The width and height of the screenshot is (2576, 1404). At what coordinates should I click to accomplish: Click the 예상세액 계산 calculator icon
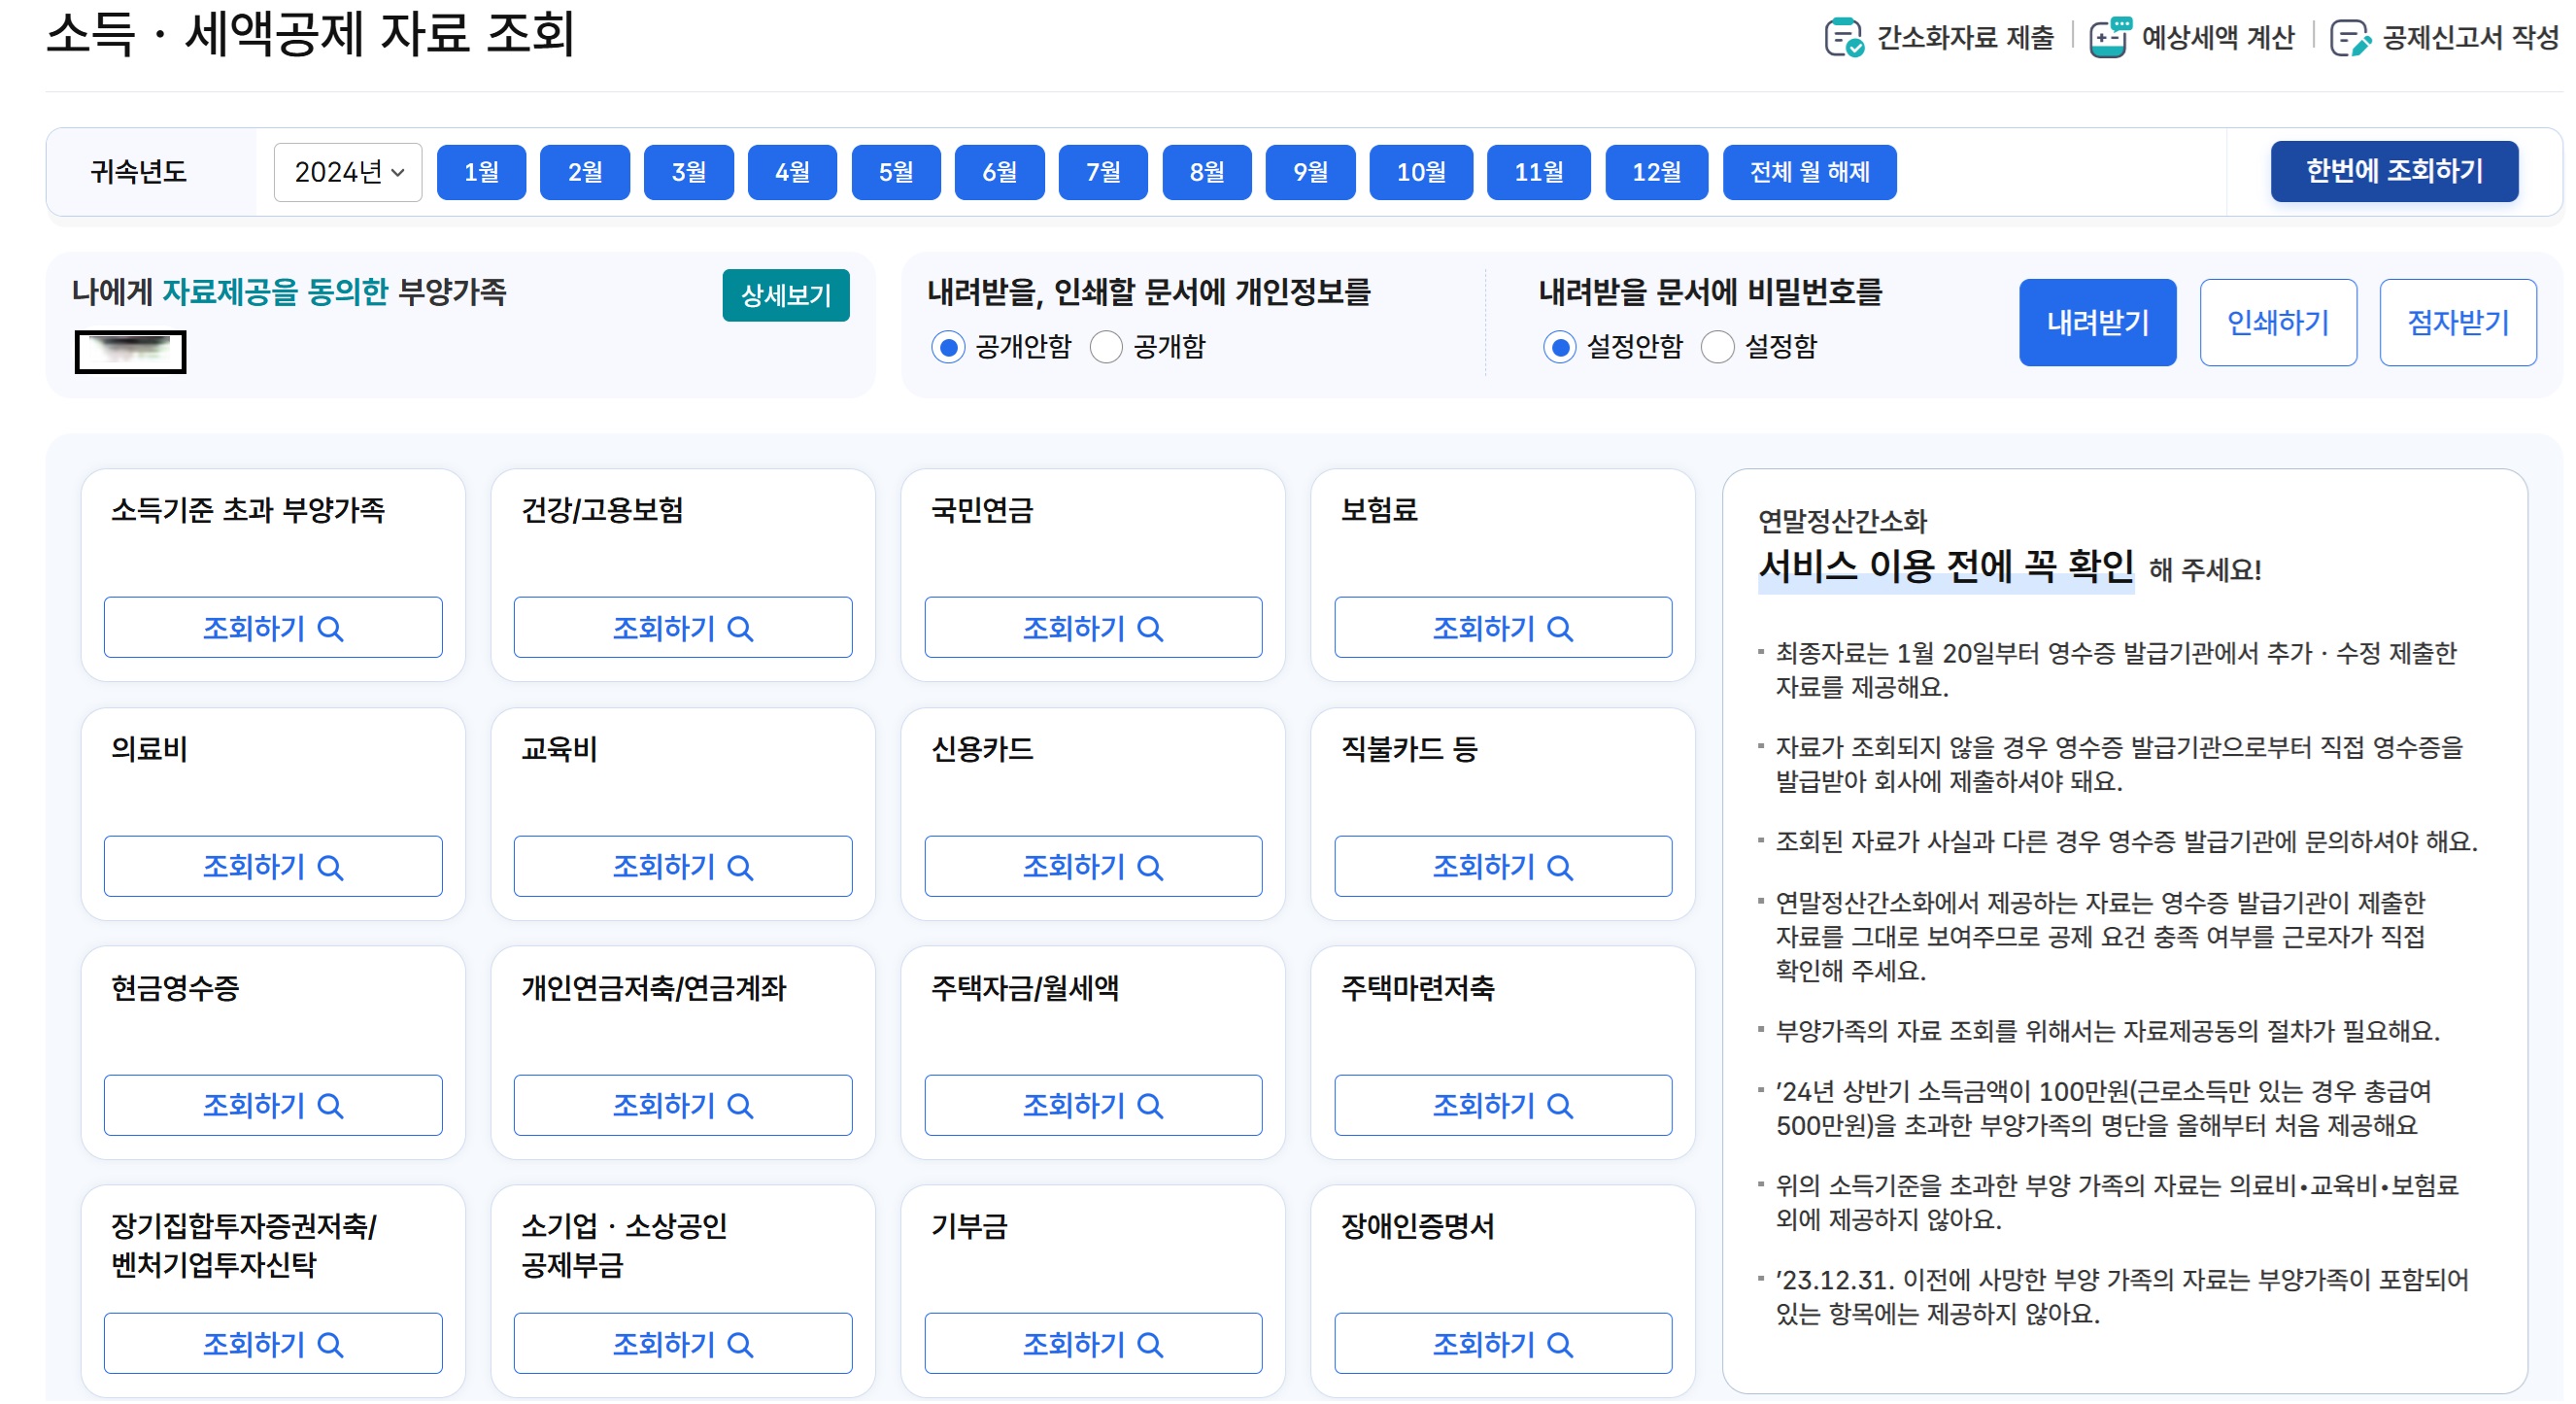click(2110, 38)
